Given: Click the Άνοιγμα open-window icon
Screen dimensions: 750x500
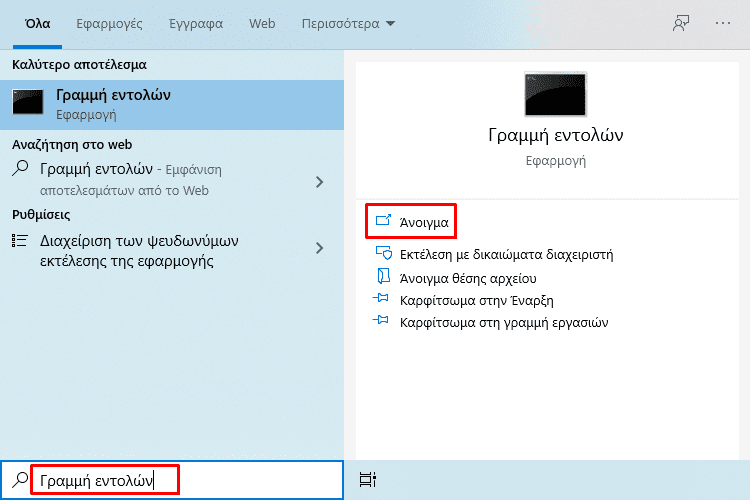Looking at the screenshot, I should coord(383,220).
